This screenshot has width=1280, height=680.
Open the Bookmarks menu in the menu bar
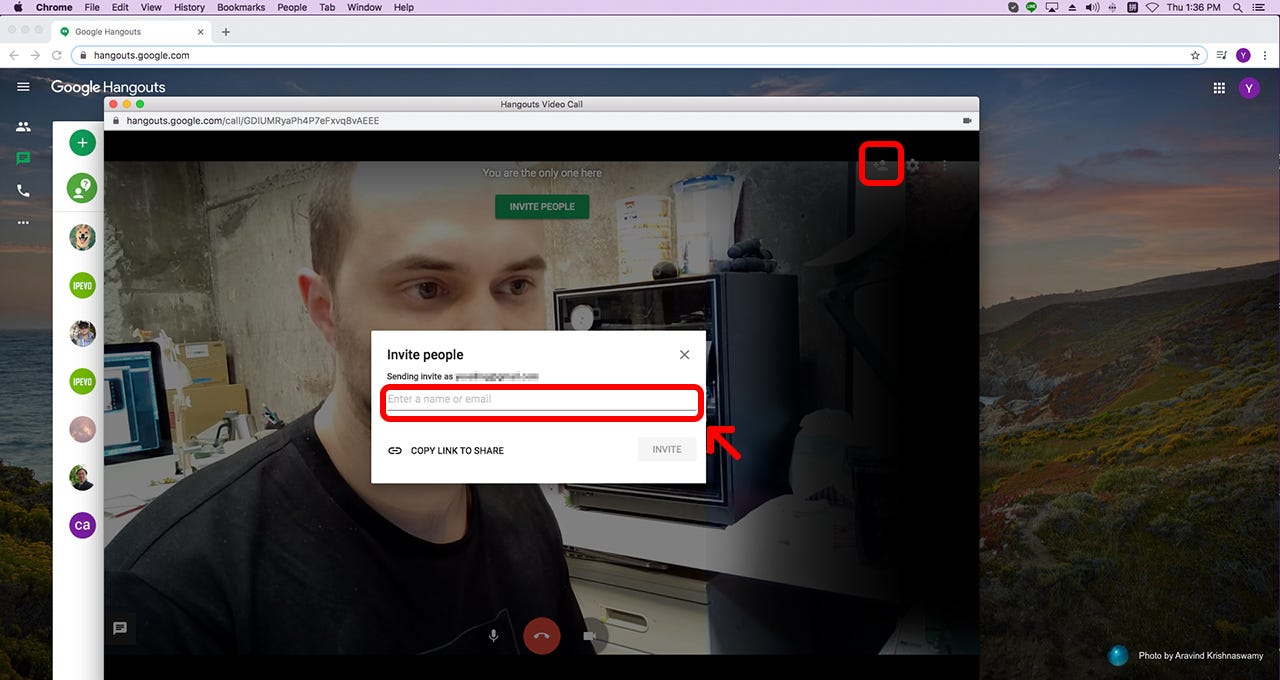[x=240, y=7]
